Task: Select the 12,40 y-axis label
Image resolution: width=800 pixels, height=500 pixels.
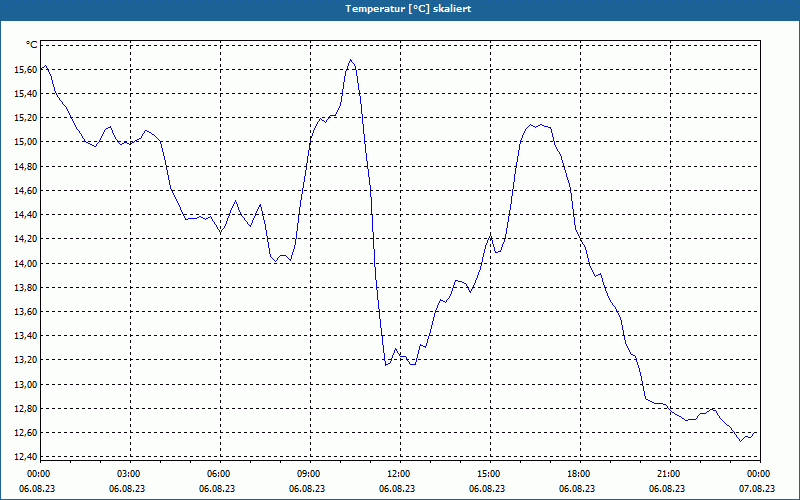Action: coord(26,457)
